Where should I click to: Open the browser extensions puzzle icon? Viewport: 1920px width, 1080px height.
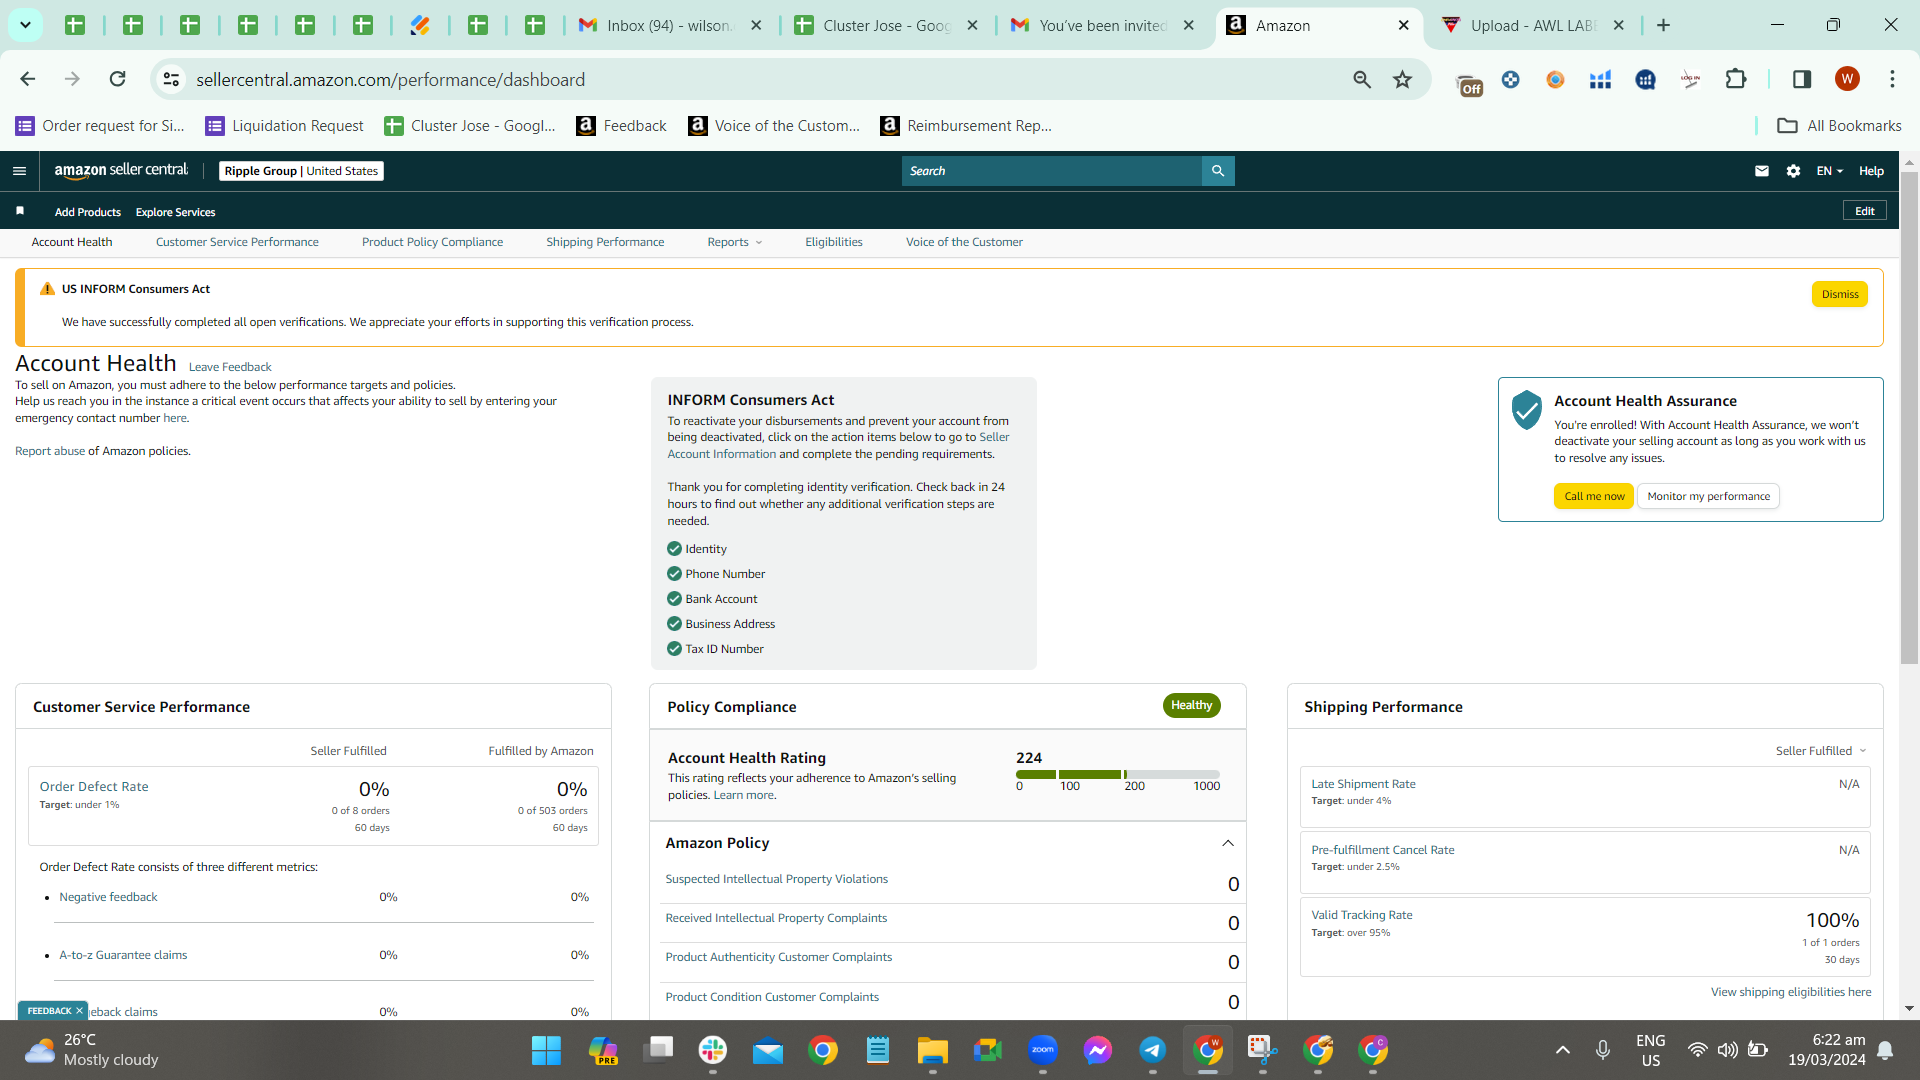click(x=1736, y=79)
